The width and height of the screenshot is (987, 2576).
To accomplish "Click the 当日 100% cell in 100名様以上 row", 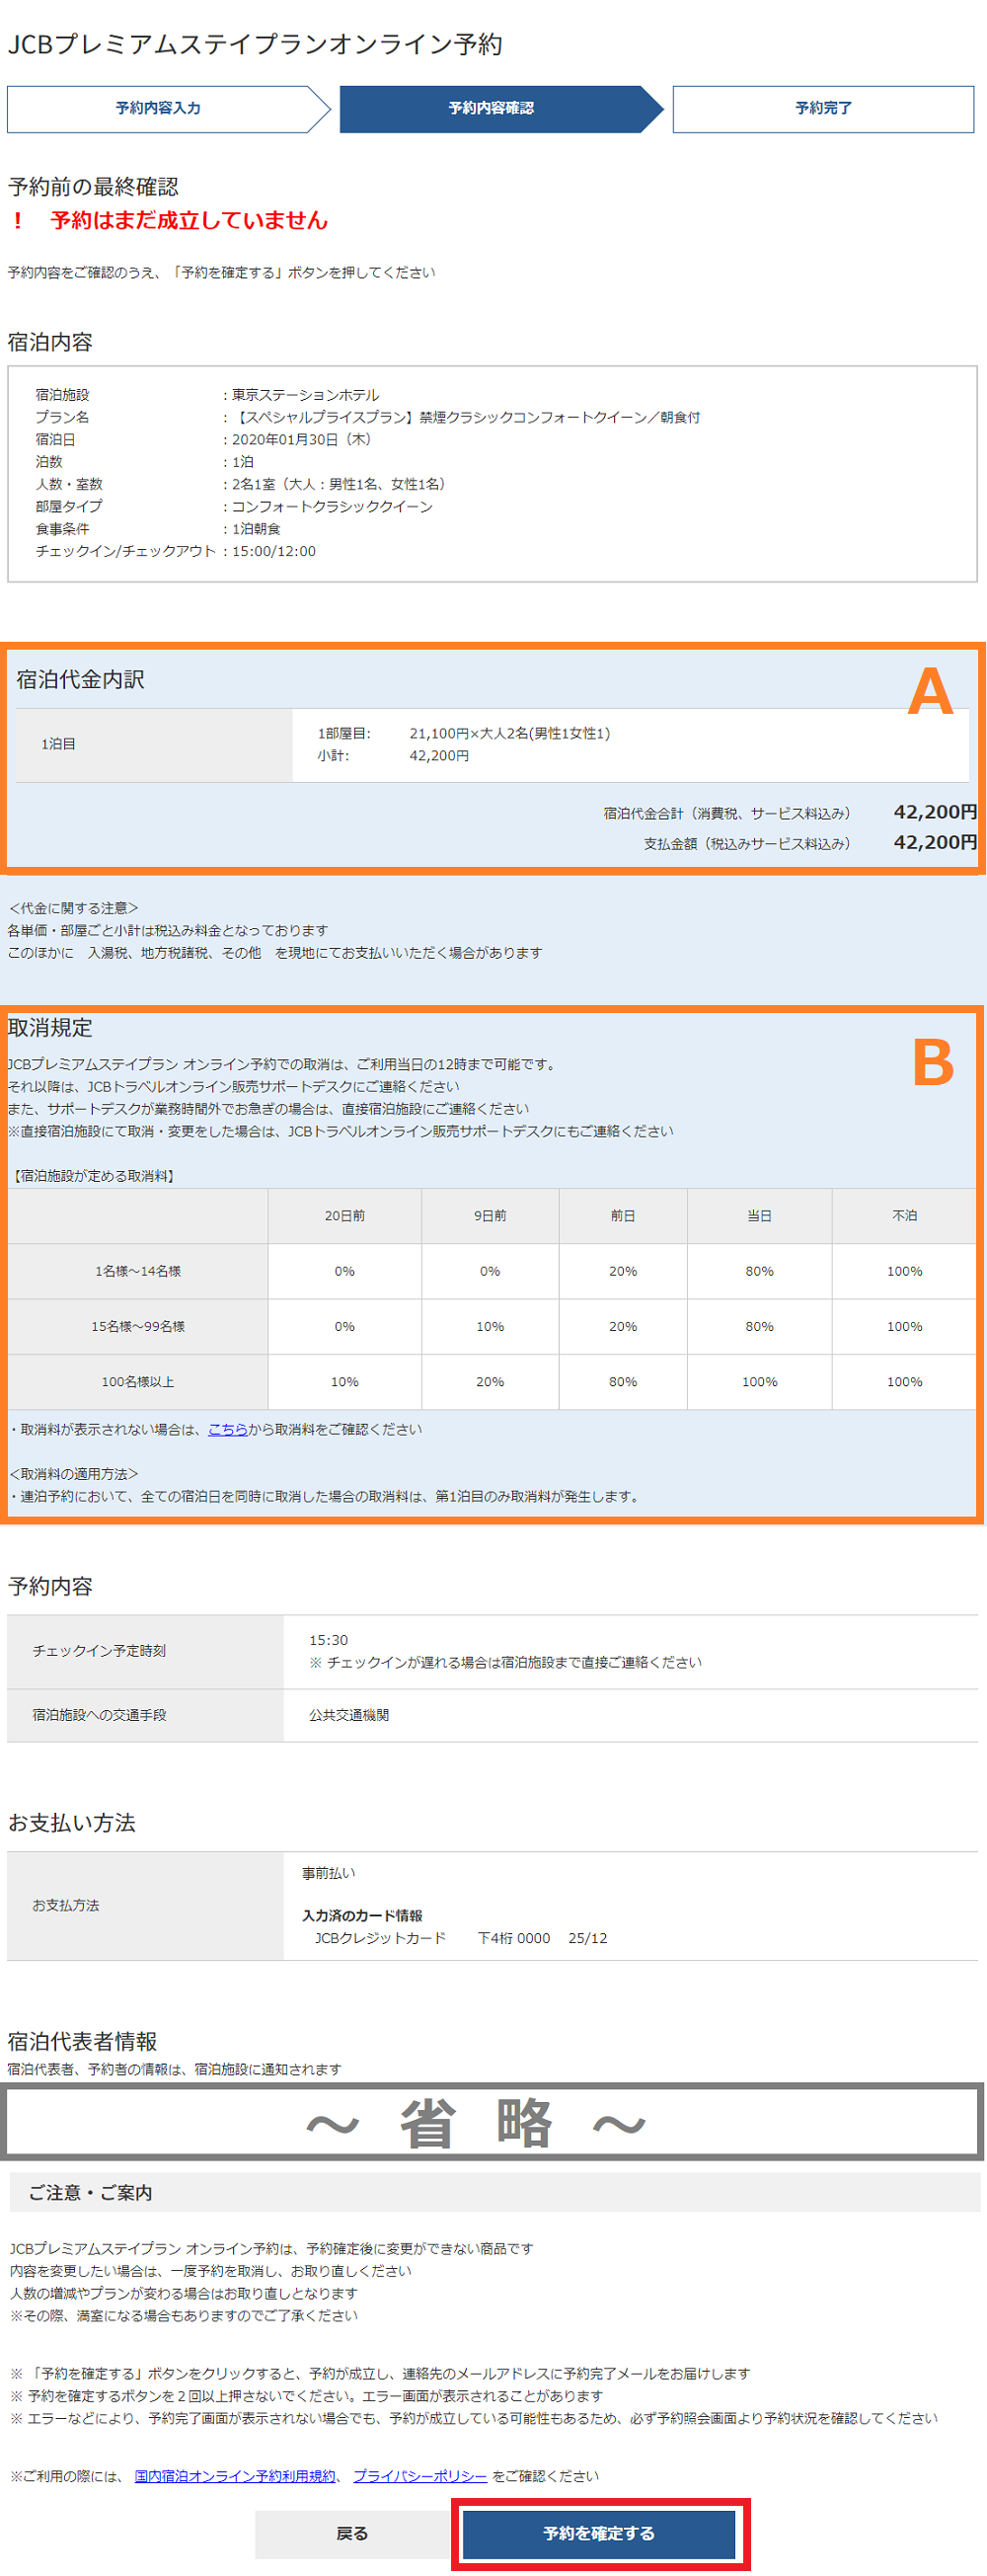I will tap(760, 1382).
